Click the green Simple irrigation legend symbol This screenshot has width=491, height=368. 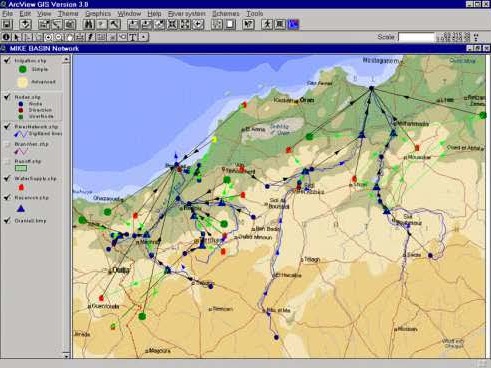pyautogui.click(x=23, y=69)
